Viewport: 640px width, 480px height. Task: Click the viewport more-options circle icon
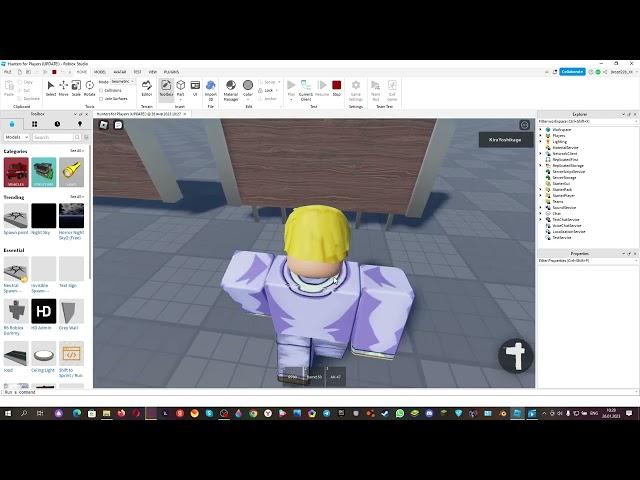(x=524, y=125)
